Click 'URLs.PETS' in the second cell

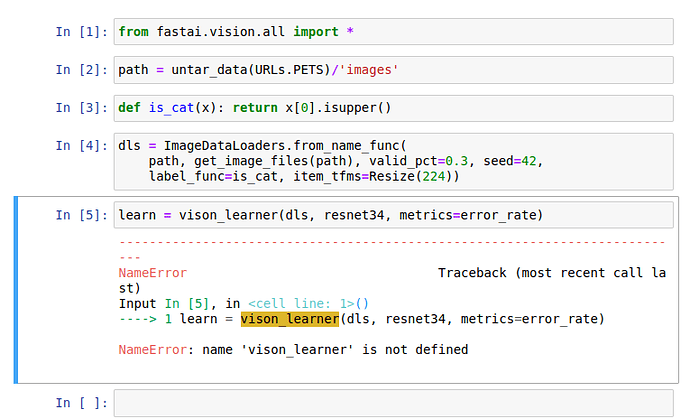(289, 70)
